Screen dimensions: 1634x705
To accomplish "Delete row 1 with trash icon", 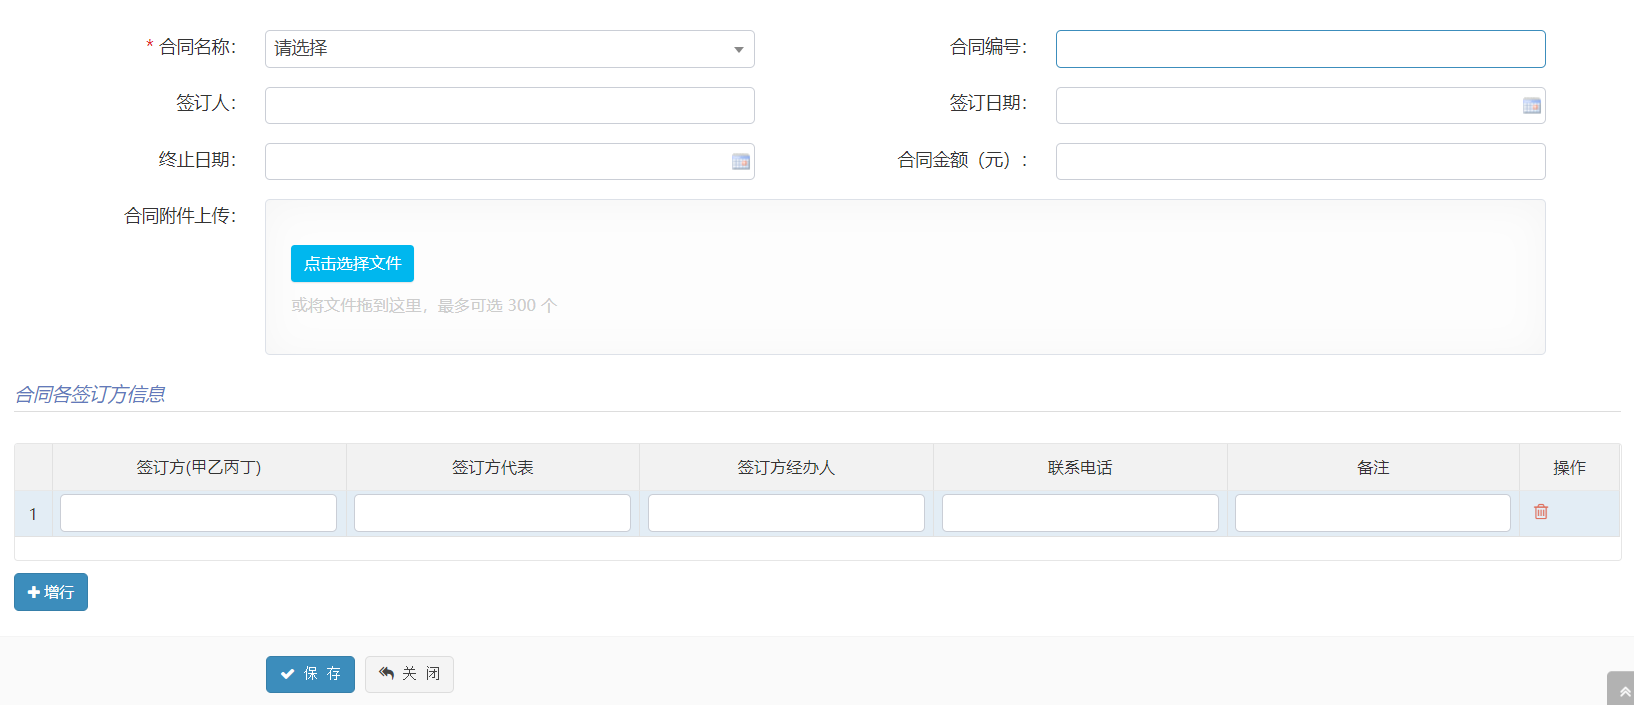I will (1540, 512).
